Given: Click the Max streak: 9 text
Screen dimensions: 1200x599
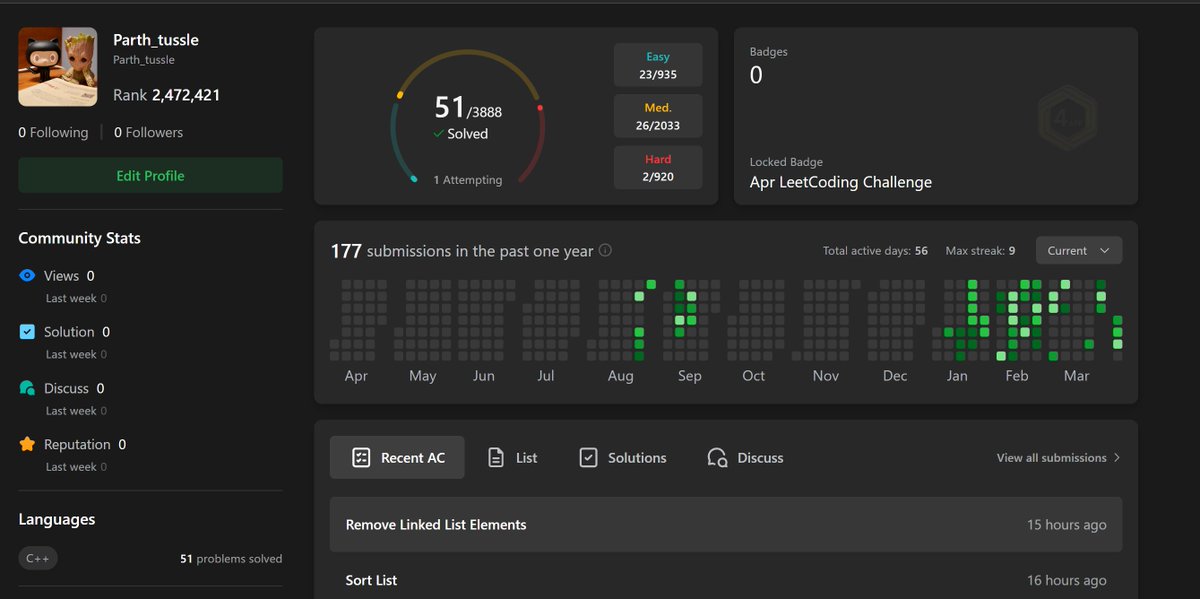Looking at the screenshot, I should [980, 251].
